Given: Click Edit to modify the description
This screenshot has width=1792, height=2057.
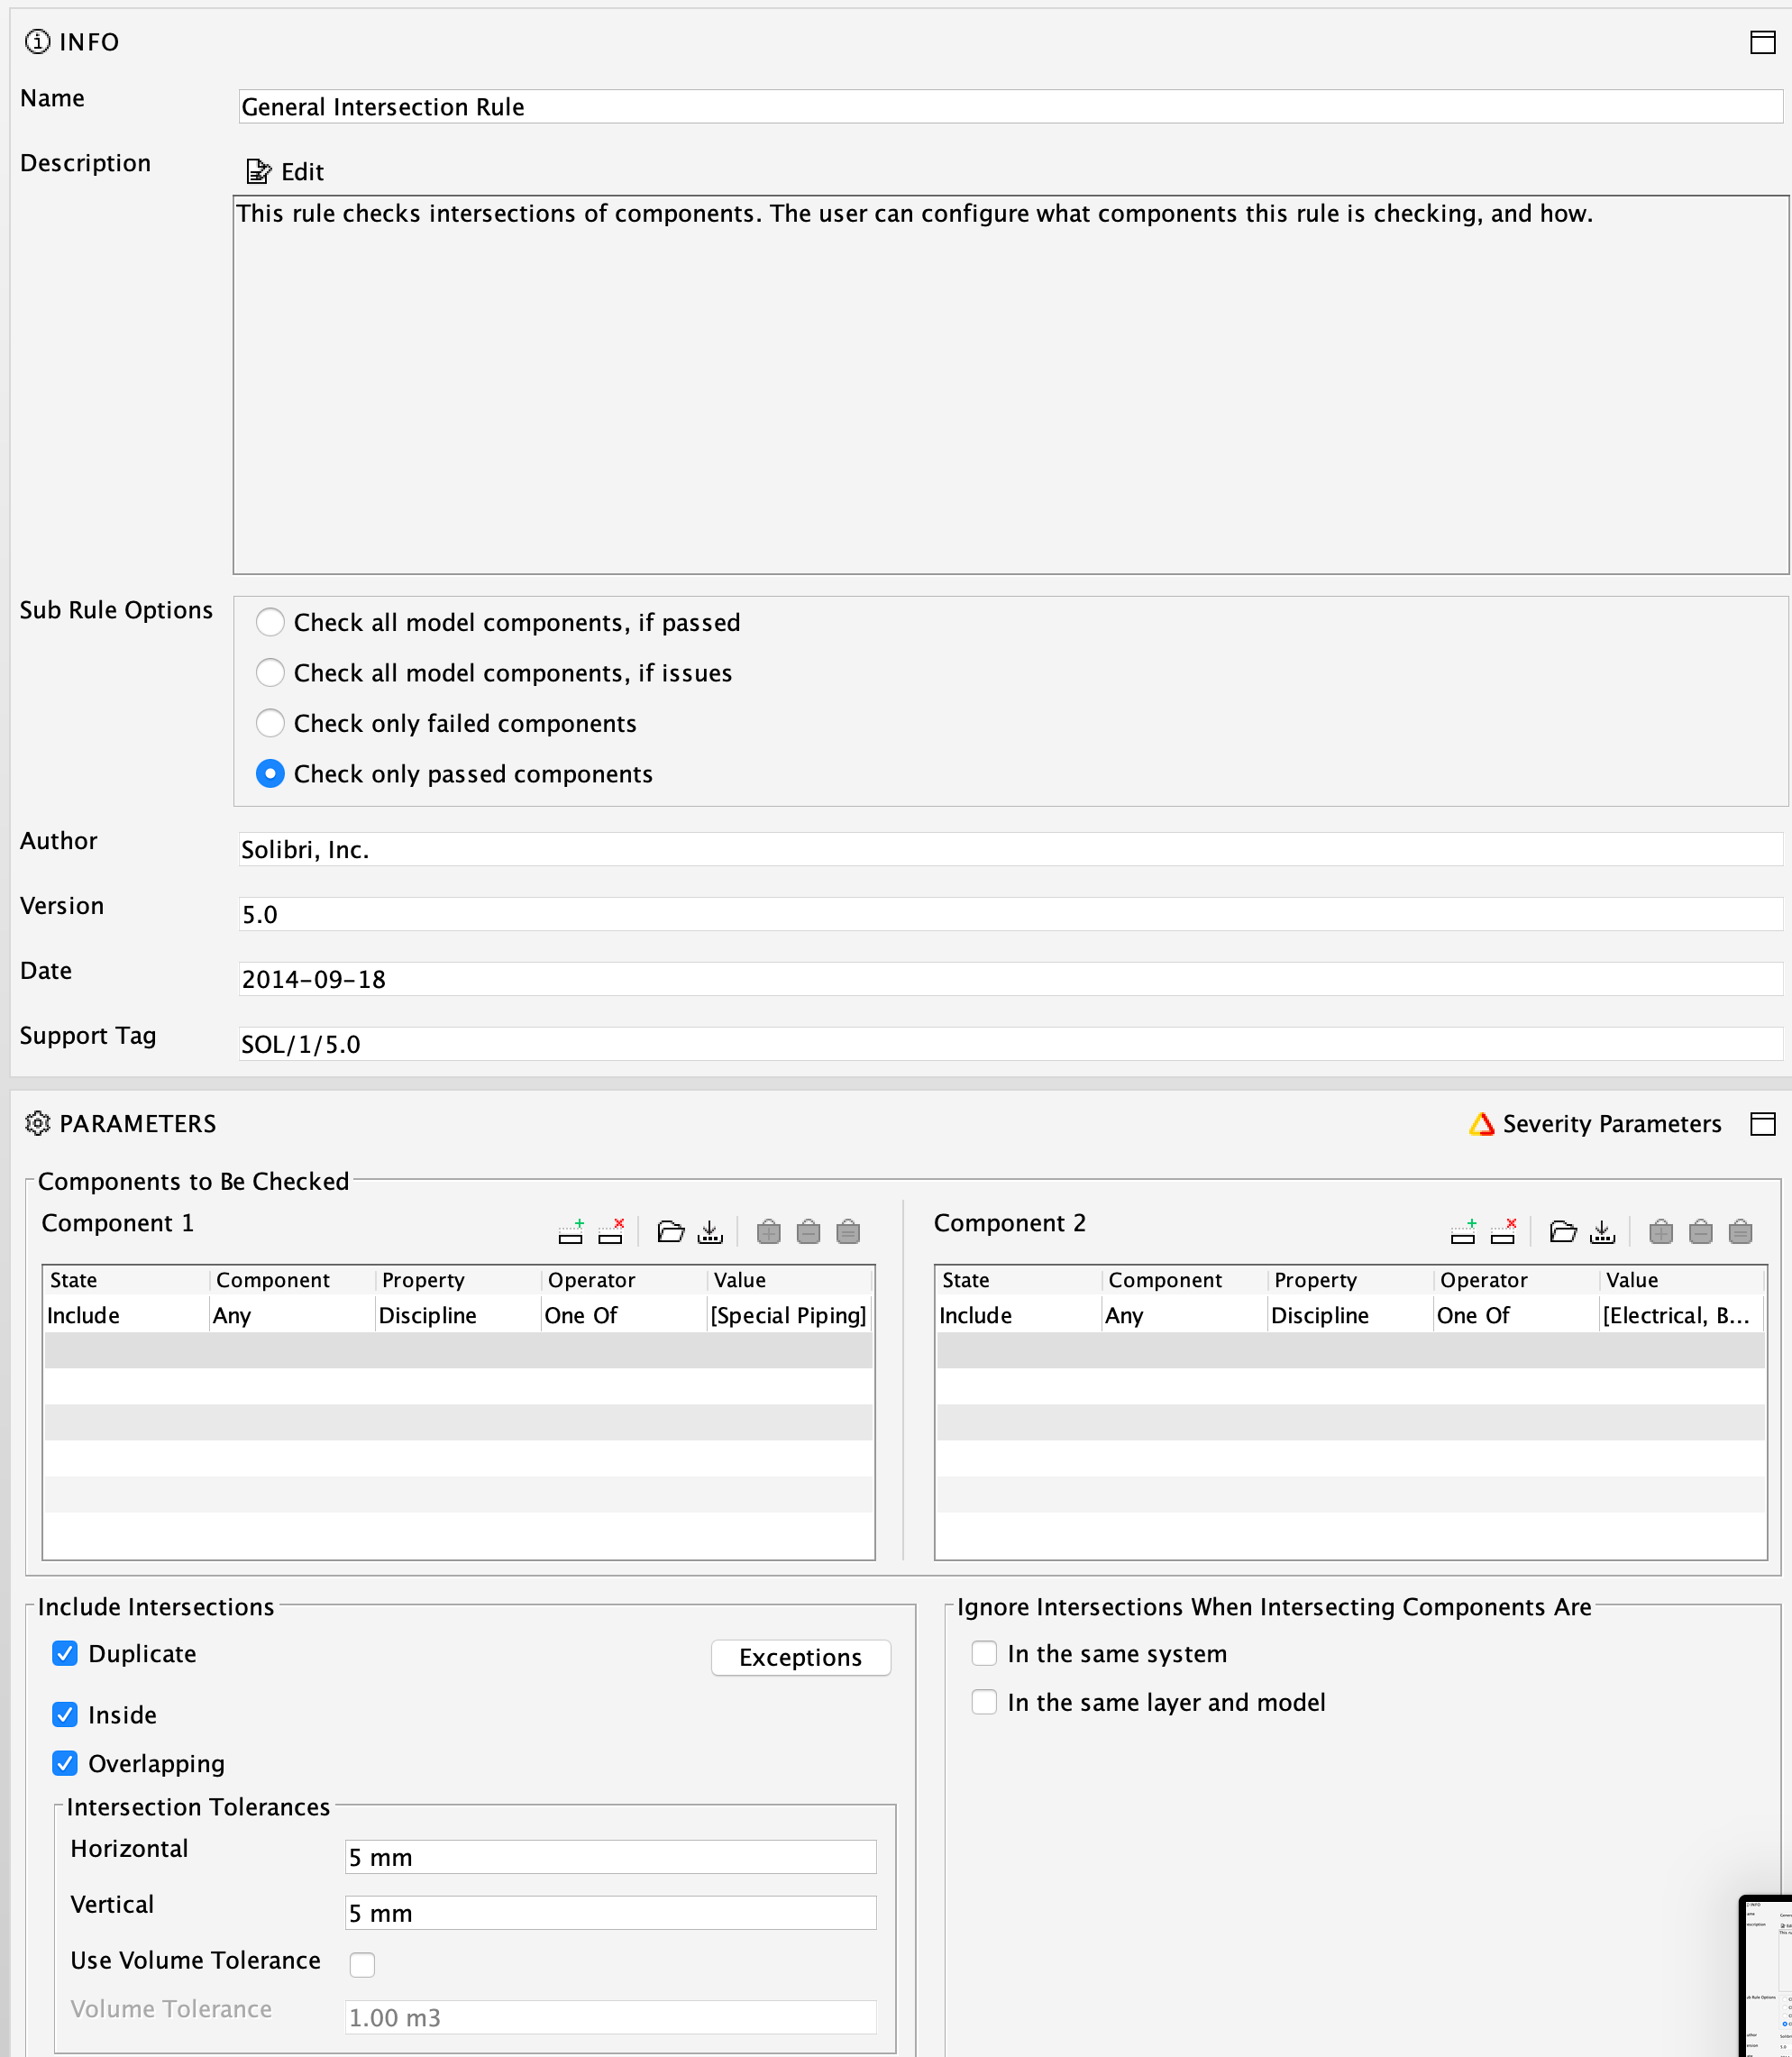Looking at the screenshot, I should click(285, 172).
